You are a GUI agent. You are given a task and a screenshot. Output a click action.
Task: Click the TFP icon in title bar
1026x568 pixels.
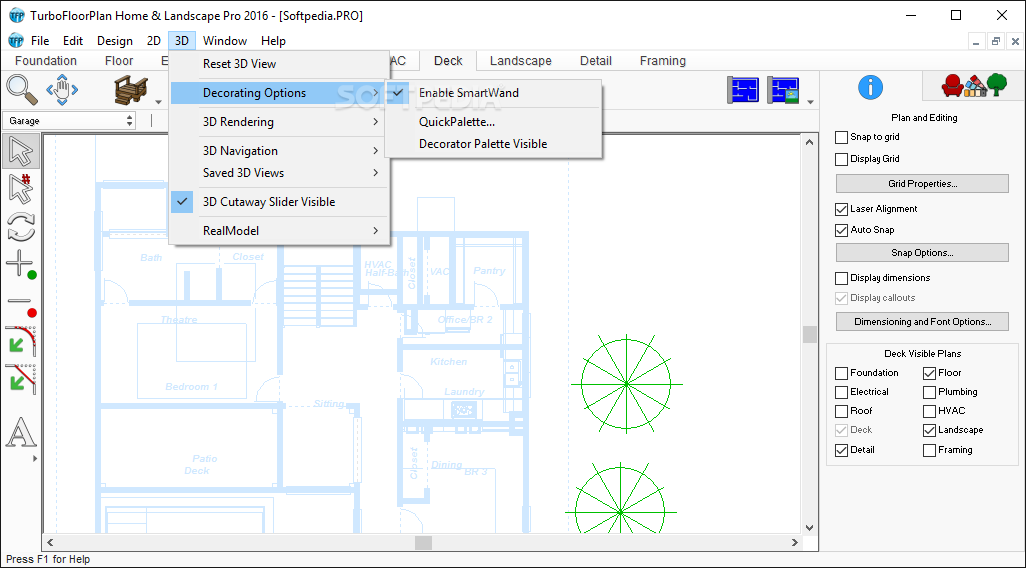16,15
